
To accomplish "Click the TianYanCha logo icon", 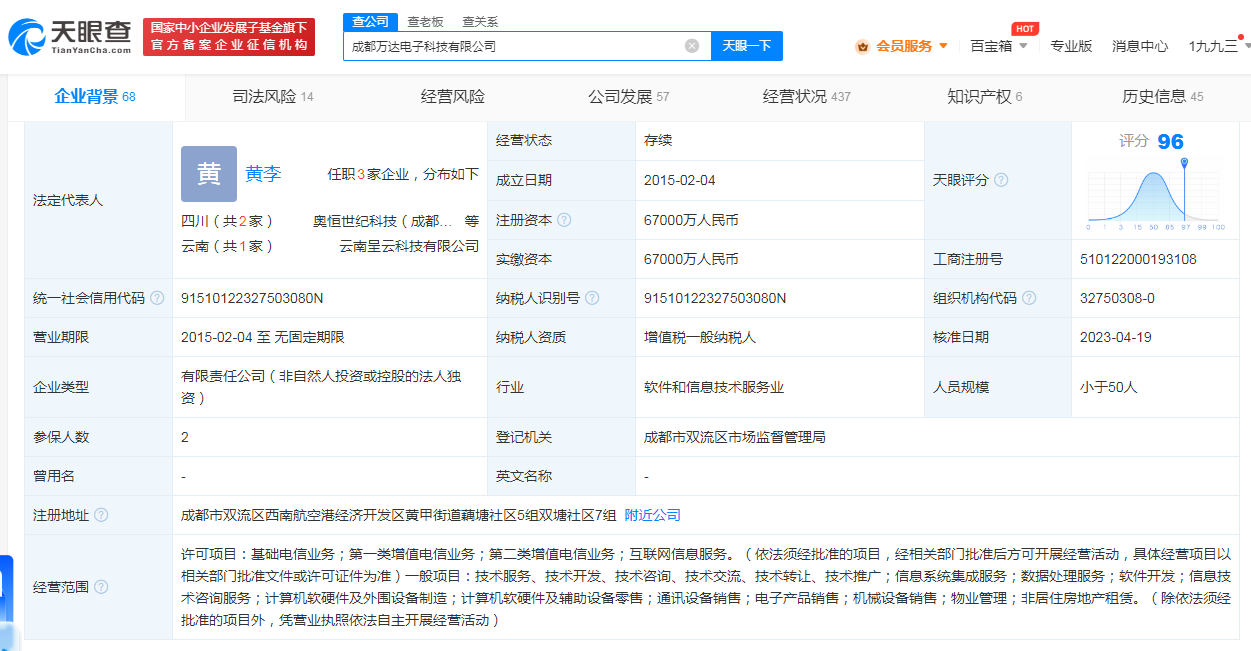I will 27,37.
